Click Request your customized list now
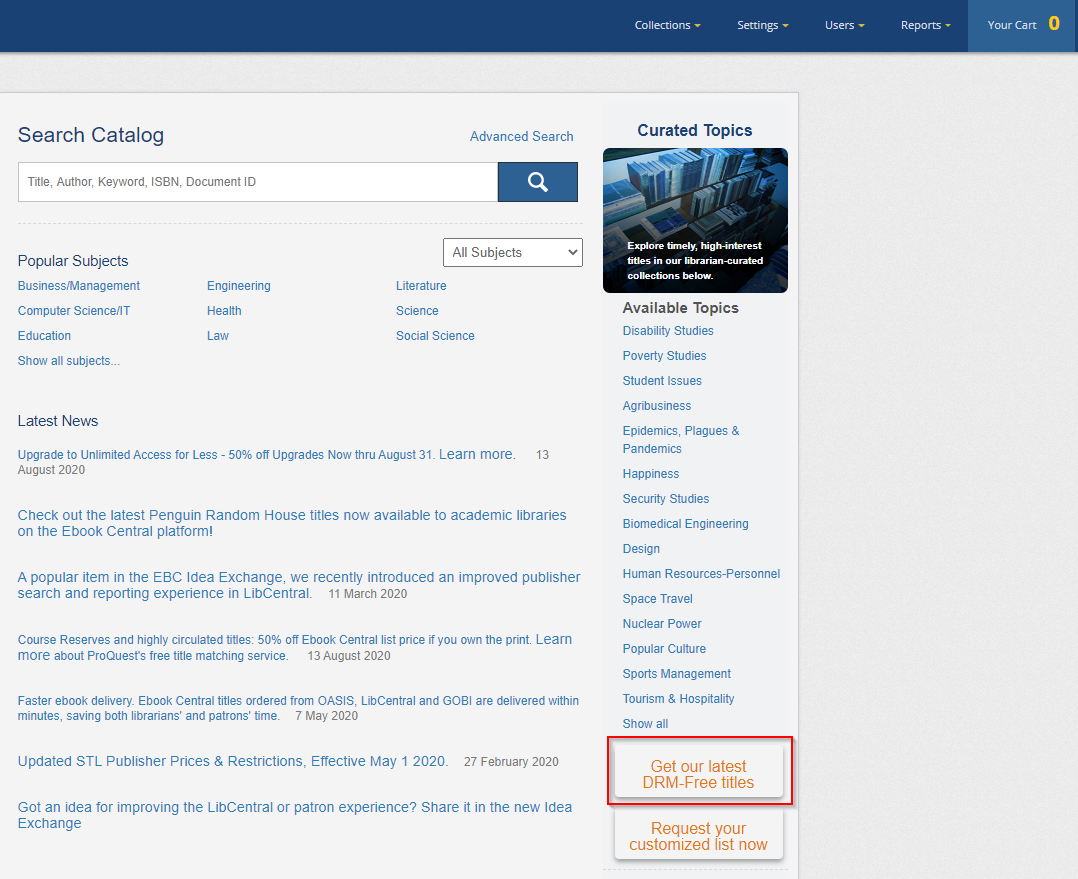 coord(698,836)
